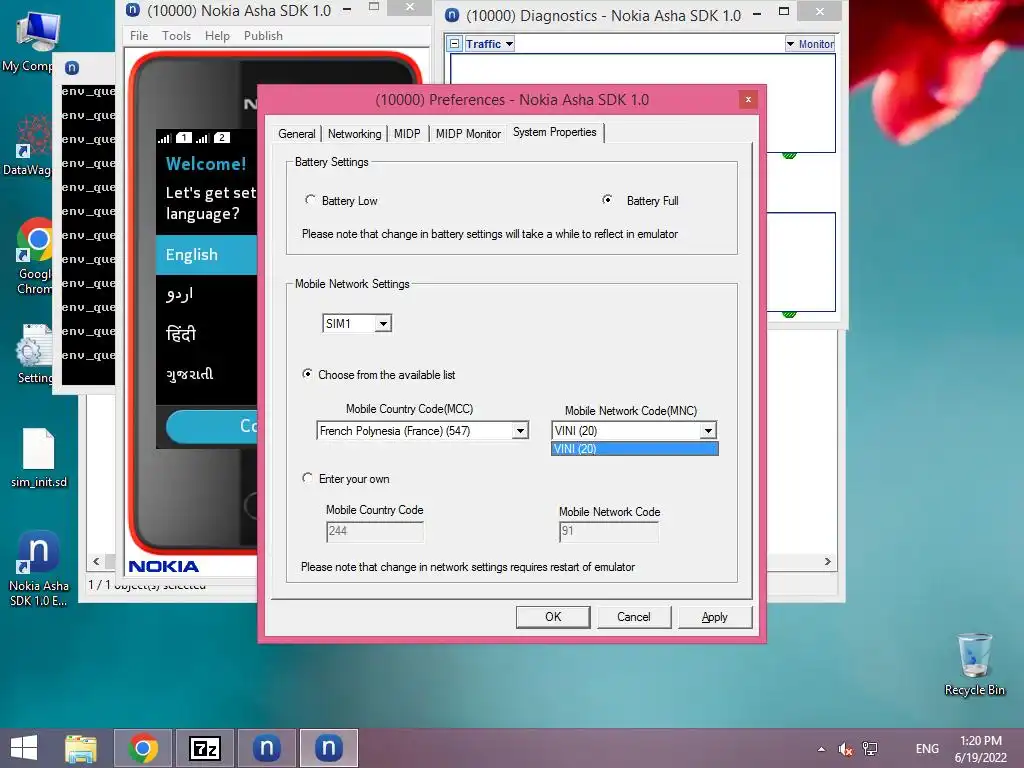Open Recycle Bin on desktop
Image resolution: width=1024 pixels, height=768 pixels.
coord(974,665)
